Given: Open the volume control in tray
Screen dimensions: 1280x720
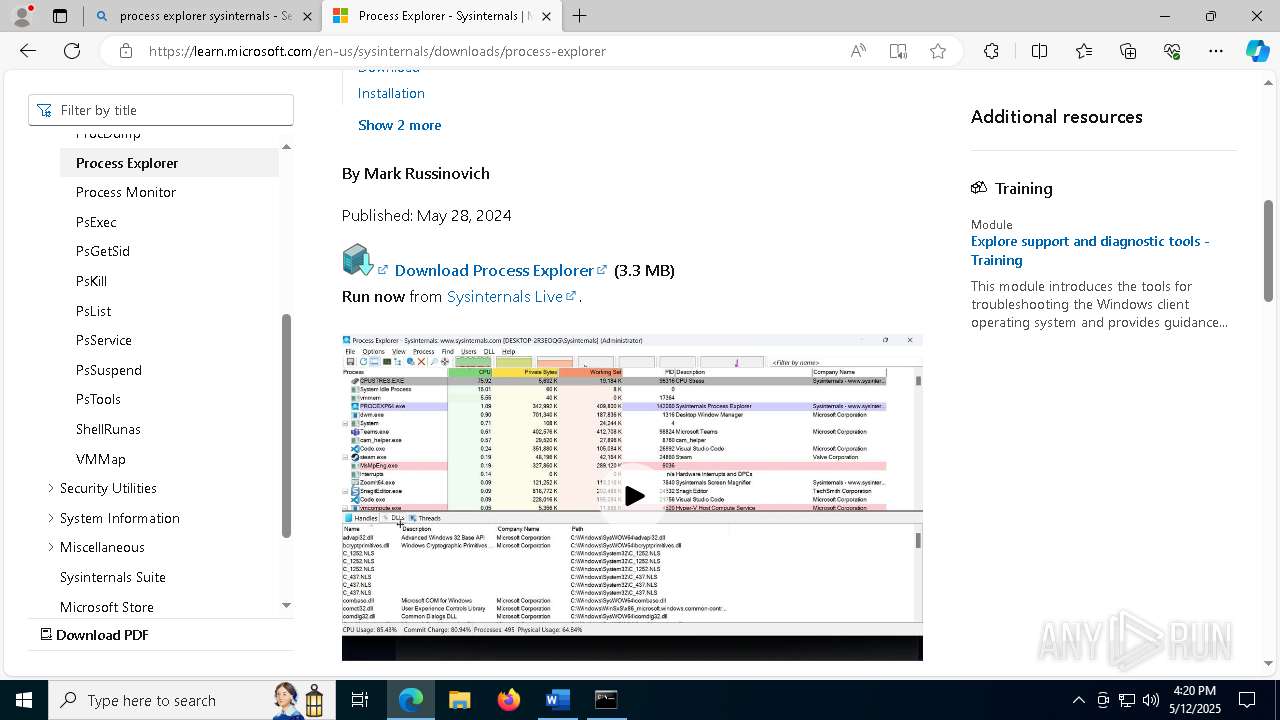Looking at the screenshot, I should tap(1151, 700).
